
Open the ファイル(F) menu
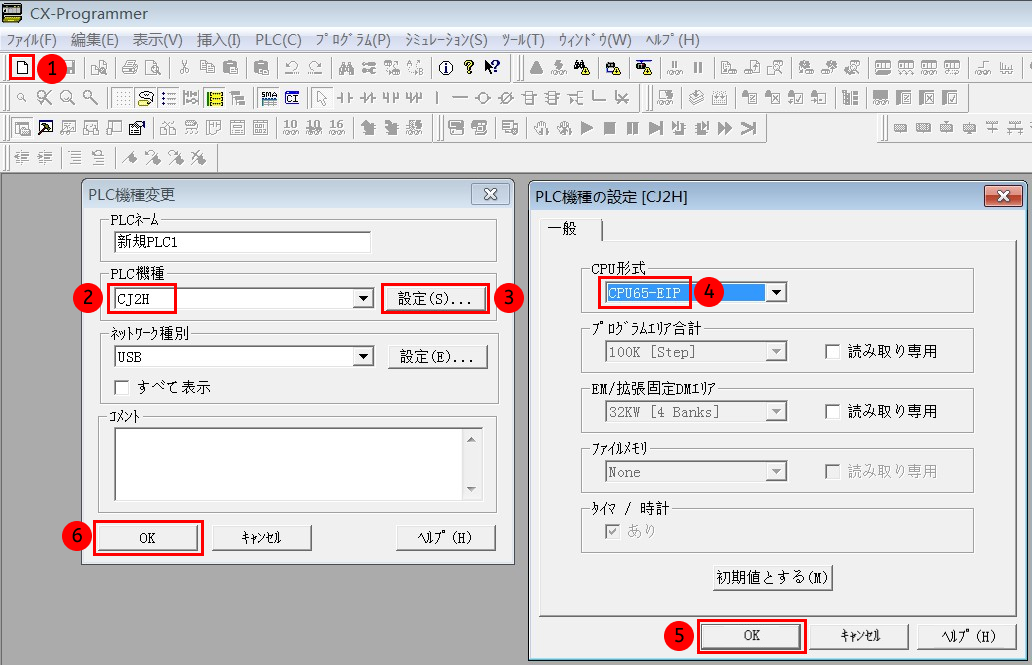pyautogui.click(x=31, y=40)
